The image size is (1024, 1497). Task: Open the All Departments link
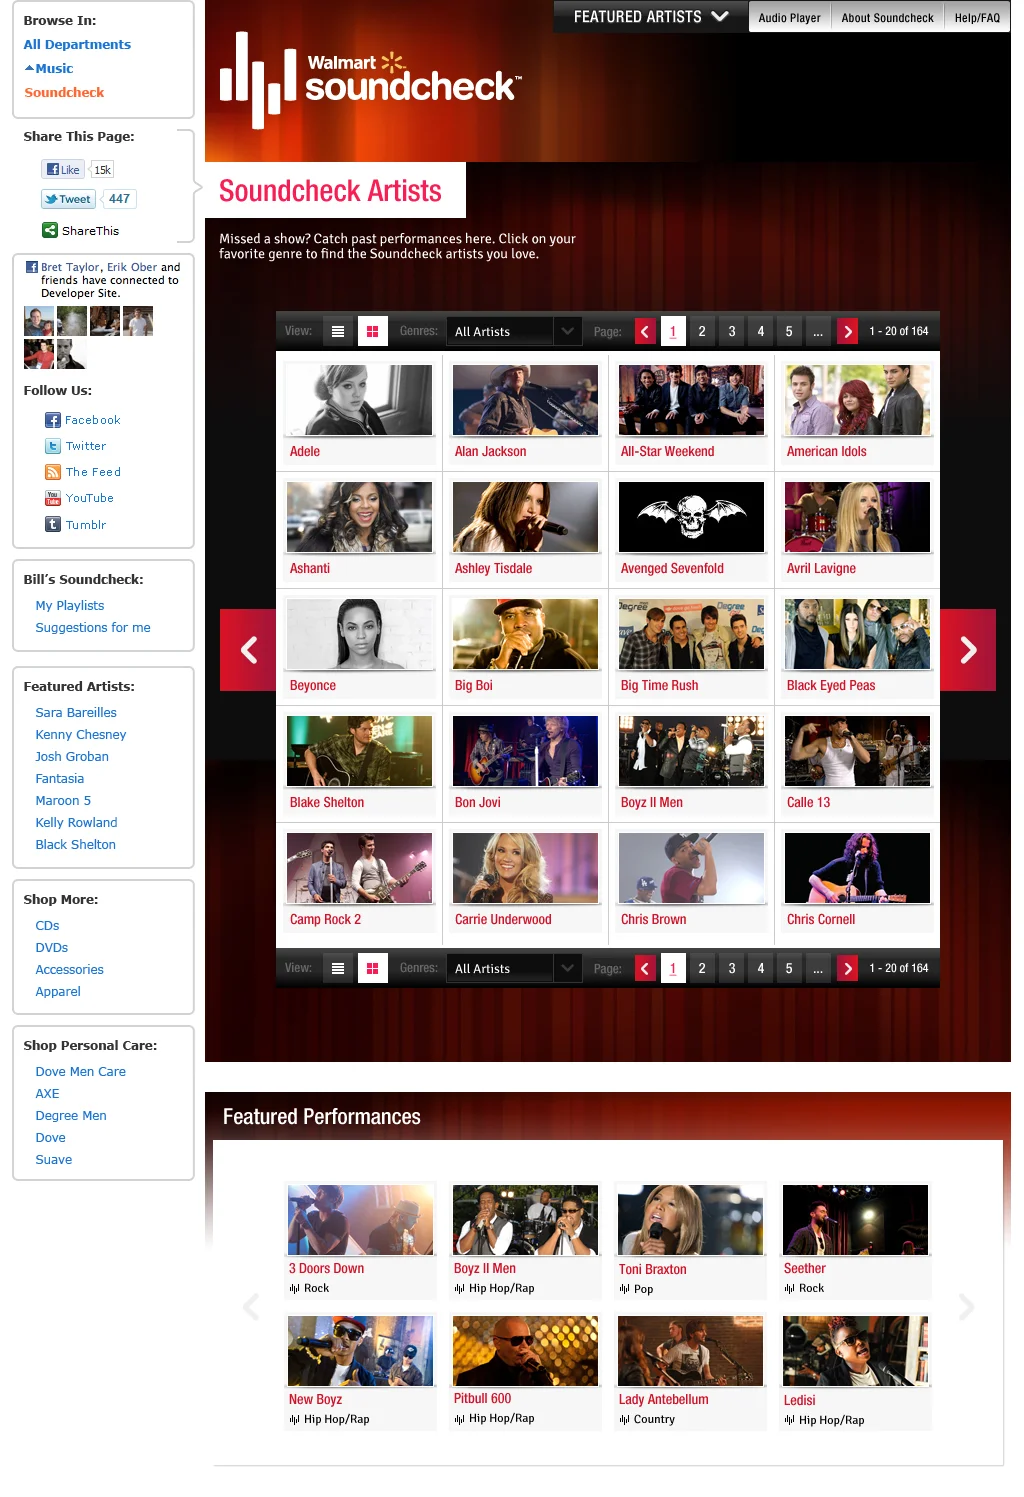click(x=77, y=44)
